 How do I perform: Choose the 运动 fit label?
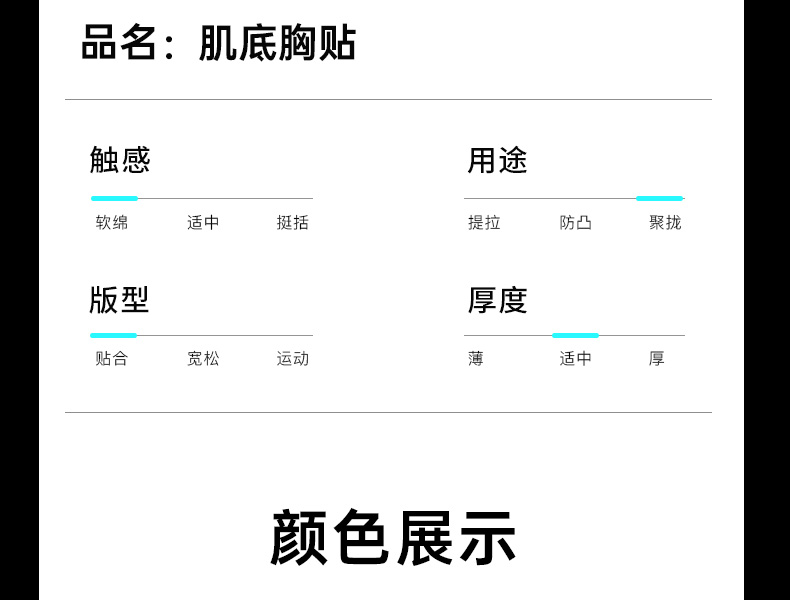tap(293, 358)
